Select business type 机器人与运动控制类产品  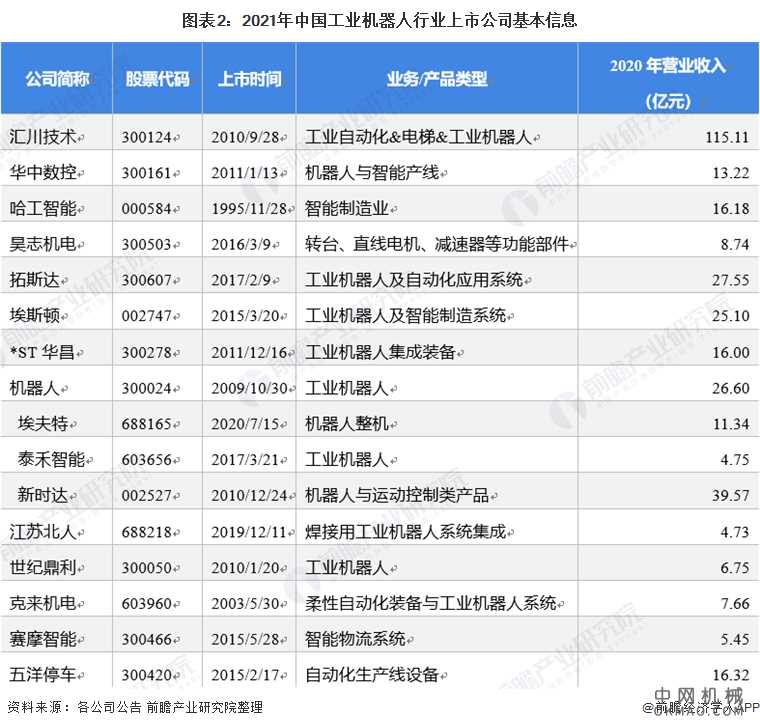(396, 495)
